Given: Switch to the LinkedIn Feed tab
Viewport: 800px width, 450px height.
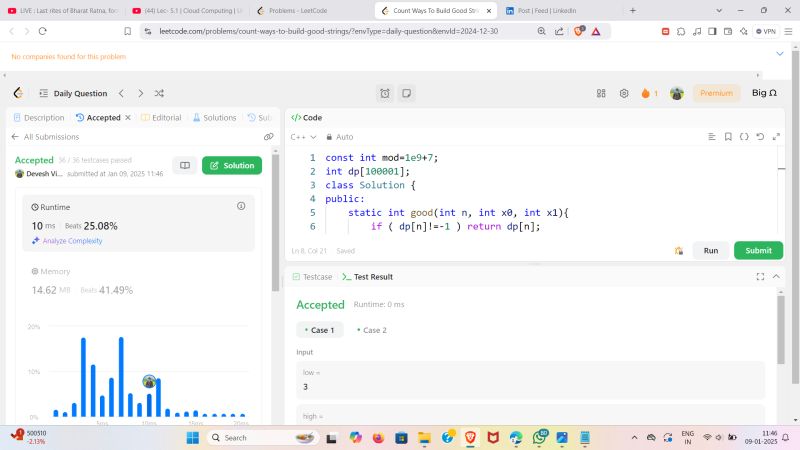Looking at the screenshot, I should [546, 10].
